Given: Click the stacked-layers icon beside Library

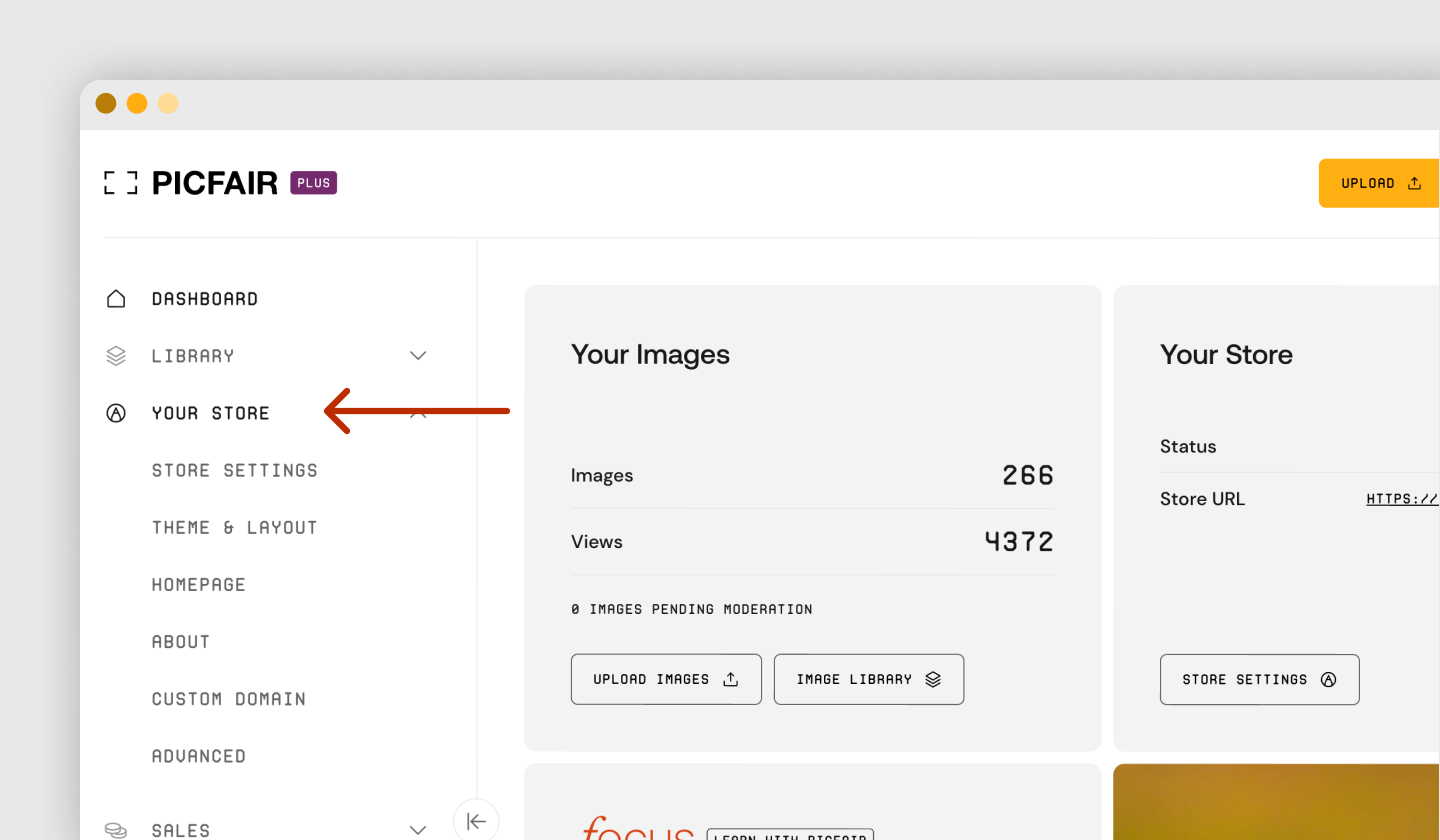Looking at the screenshot, I should click(x=115, y=355).
